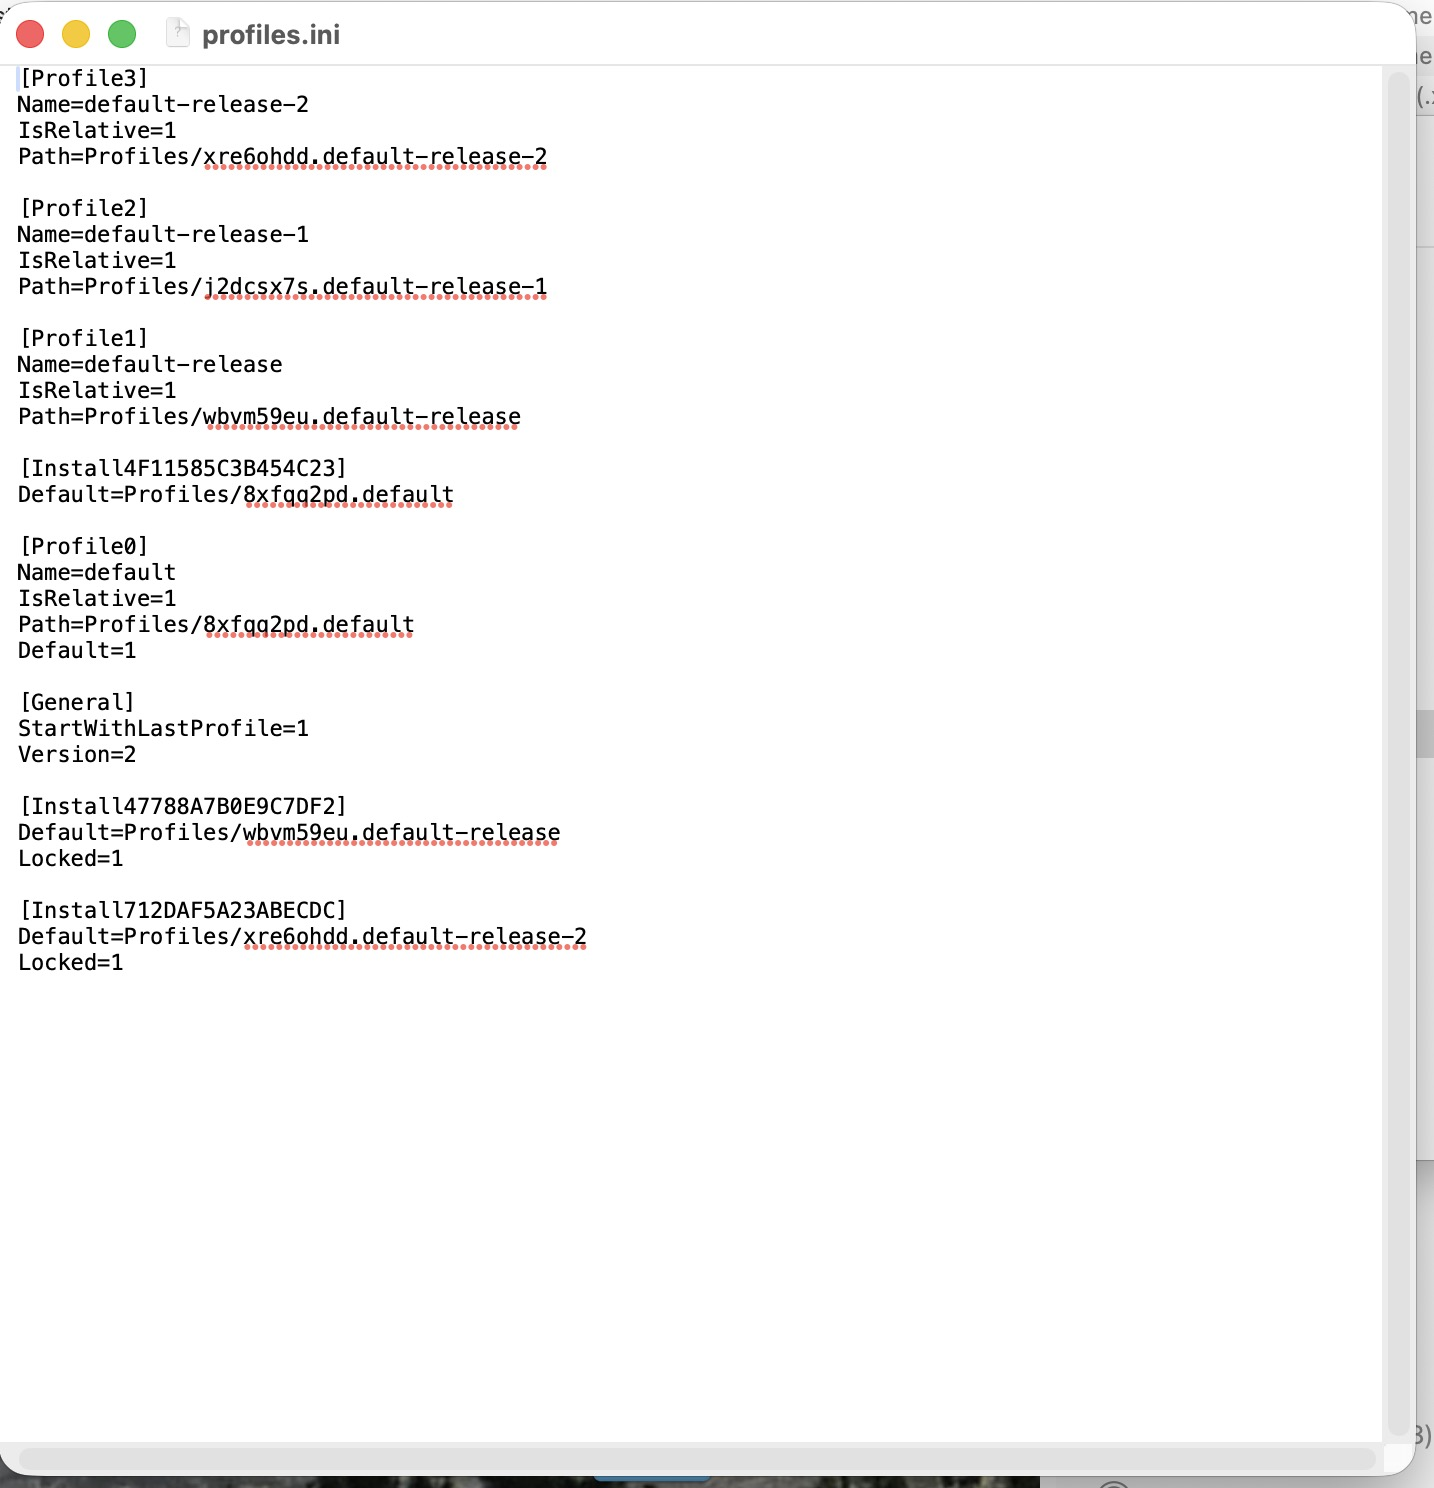Viewport: 1434px width, 1488px height.
Task: Click Locked=1 under [Install47788A7B0E9C7DF2]
Action: [71, 858]
